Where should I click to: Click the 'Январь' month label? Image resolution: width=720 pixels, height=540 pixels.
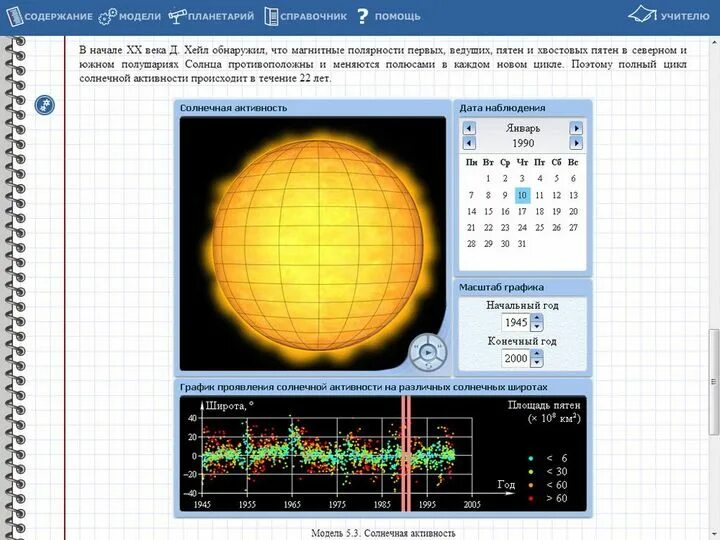523,128
